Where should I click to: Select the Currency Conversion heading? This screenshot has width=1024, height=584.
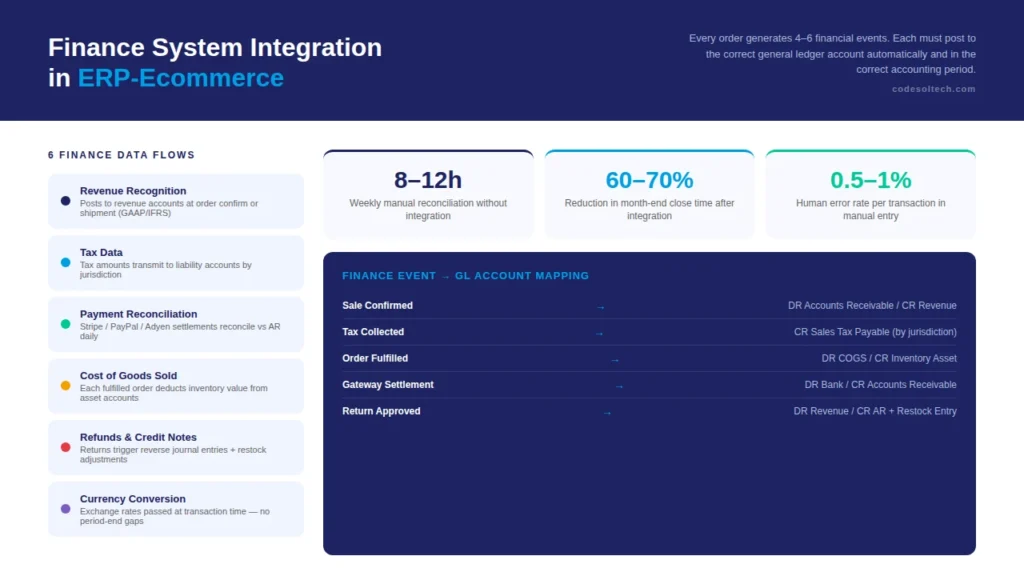133,499
